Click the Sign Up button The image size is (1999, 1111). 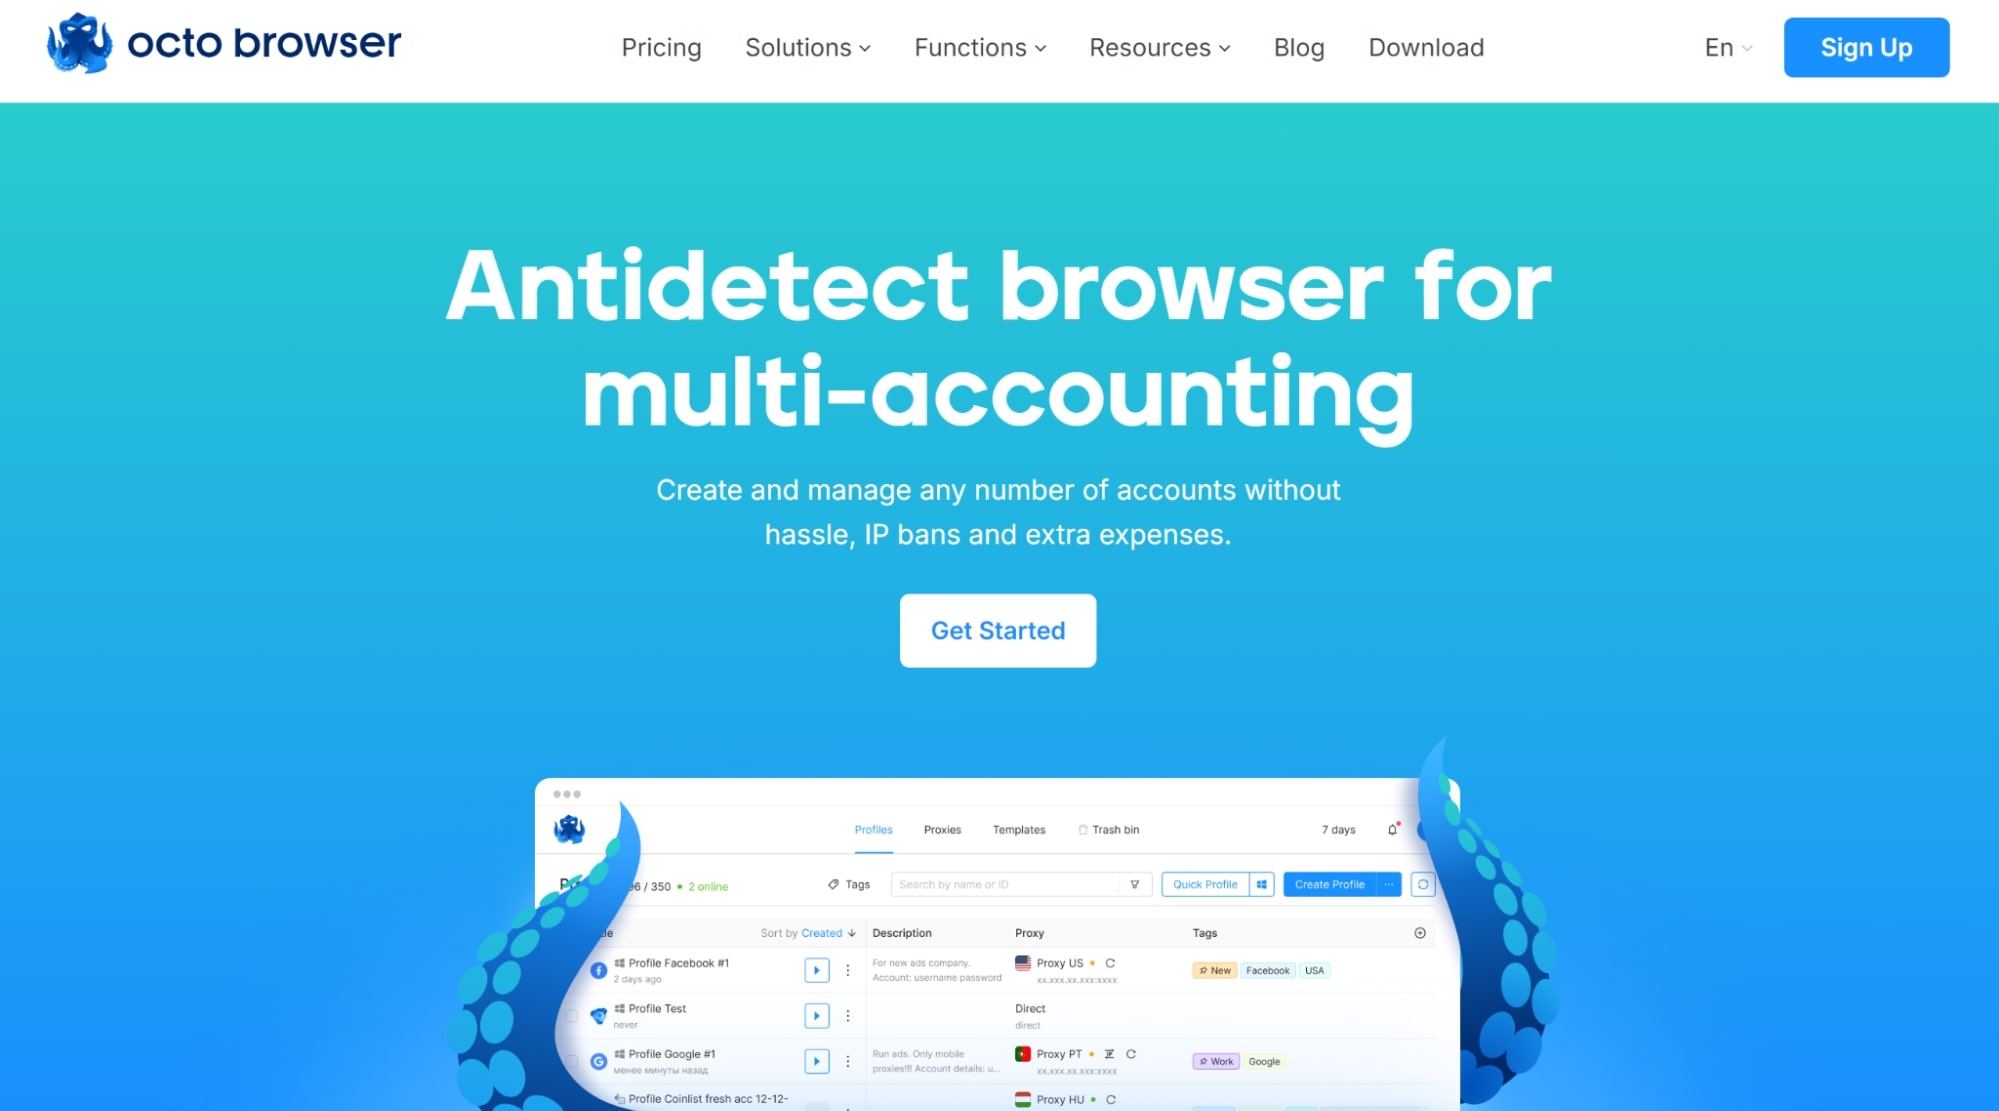1866,47
